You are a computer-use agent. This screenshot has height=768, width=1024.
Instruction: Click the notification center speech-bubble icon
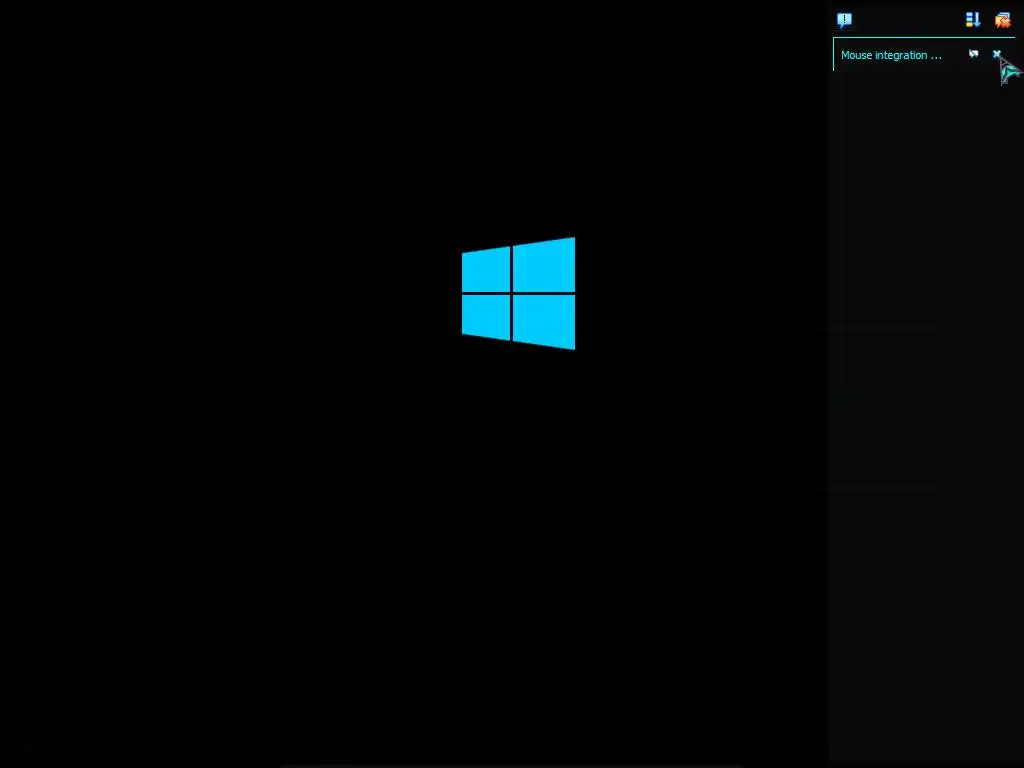[844, 20]
